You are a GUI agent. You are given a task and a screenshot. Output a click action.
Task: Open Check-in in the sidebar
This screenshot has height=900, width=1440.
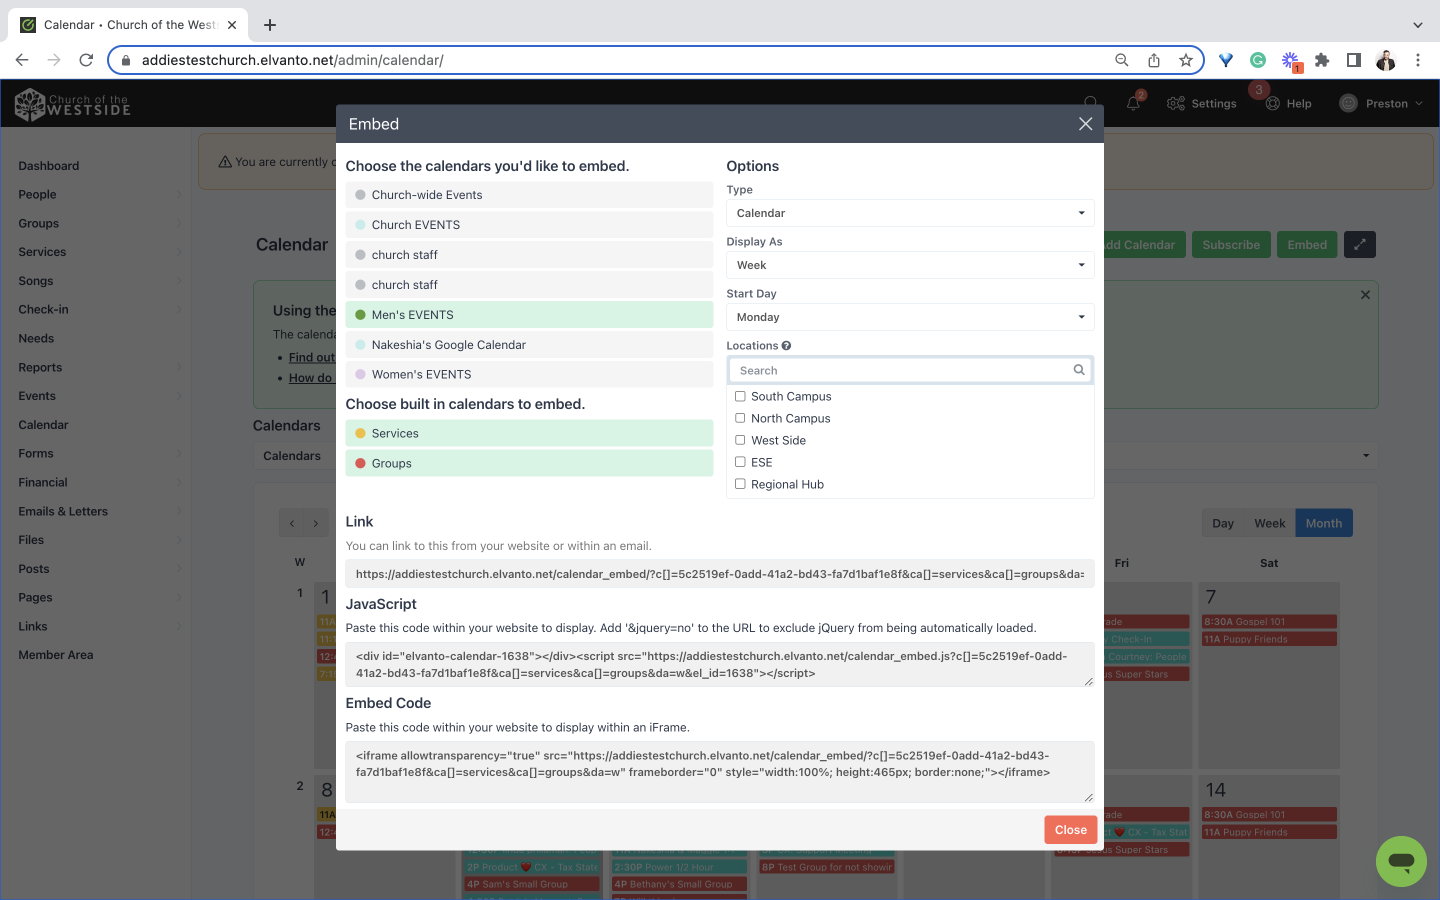point(43,310)
